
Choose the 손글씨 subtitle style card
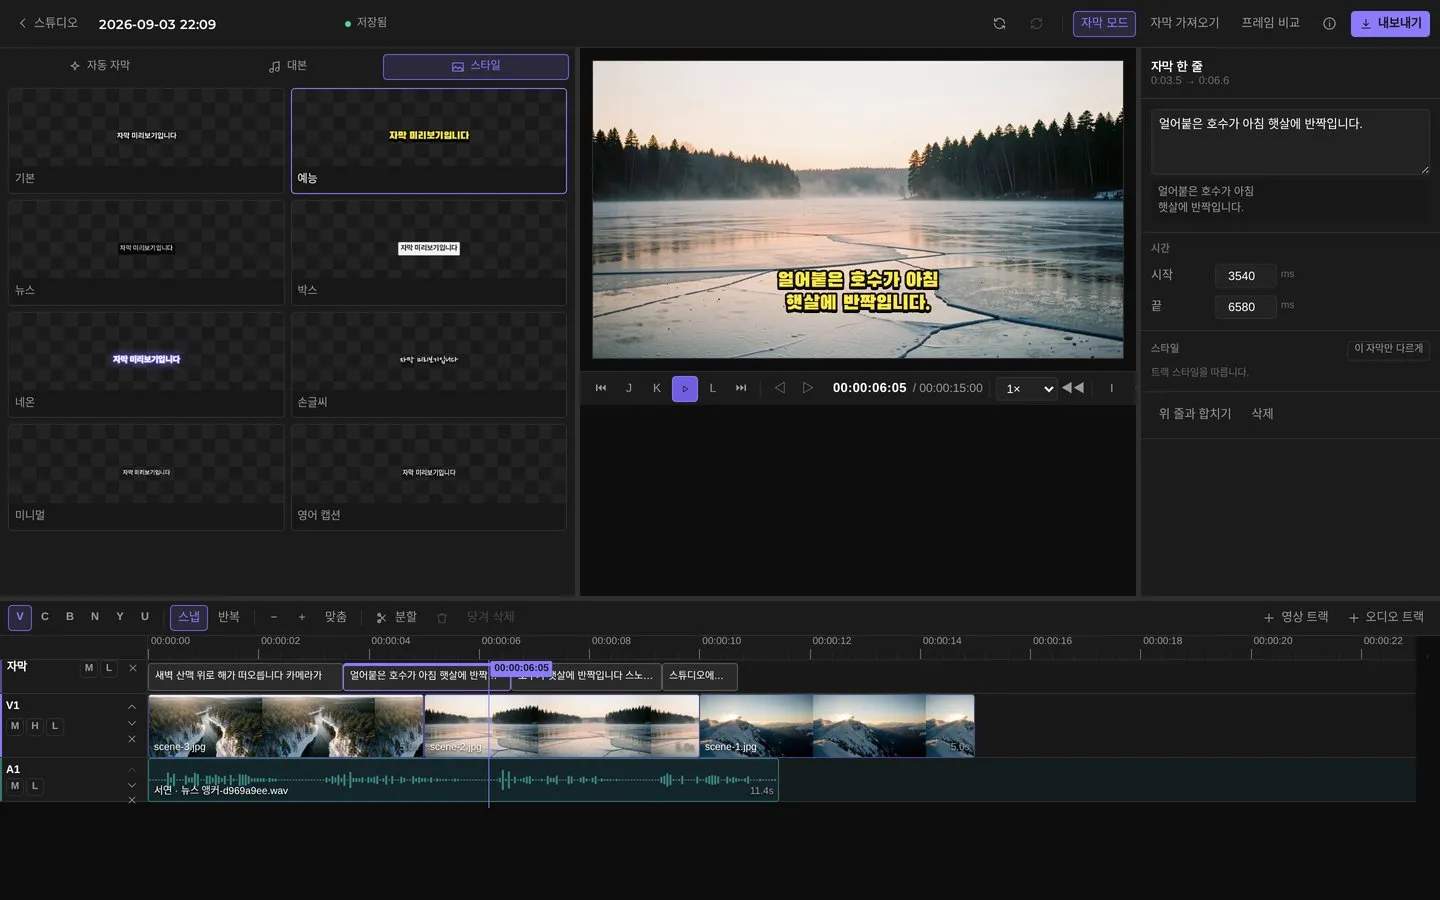[429, 364]
